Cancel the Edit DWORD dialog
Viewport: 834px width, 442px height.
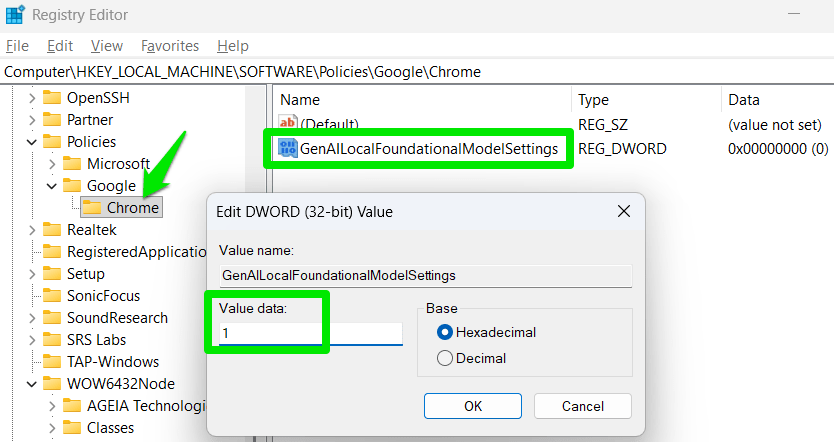tap(582, 405)
